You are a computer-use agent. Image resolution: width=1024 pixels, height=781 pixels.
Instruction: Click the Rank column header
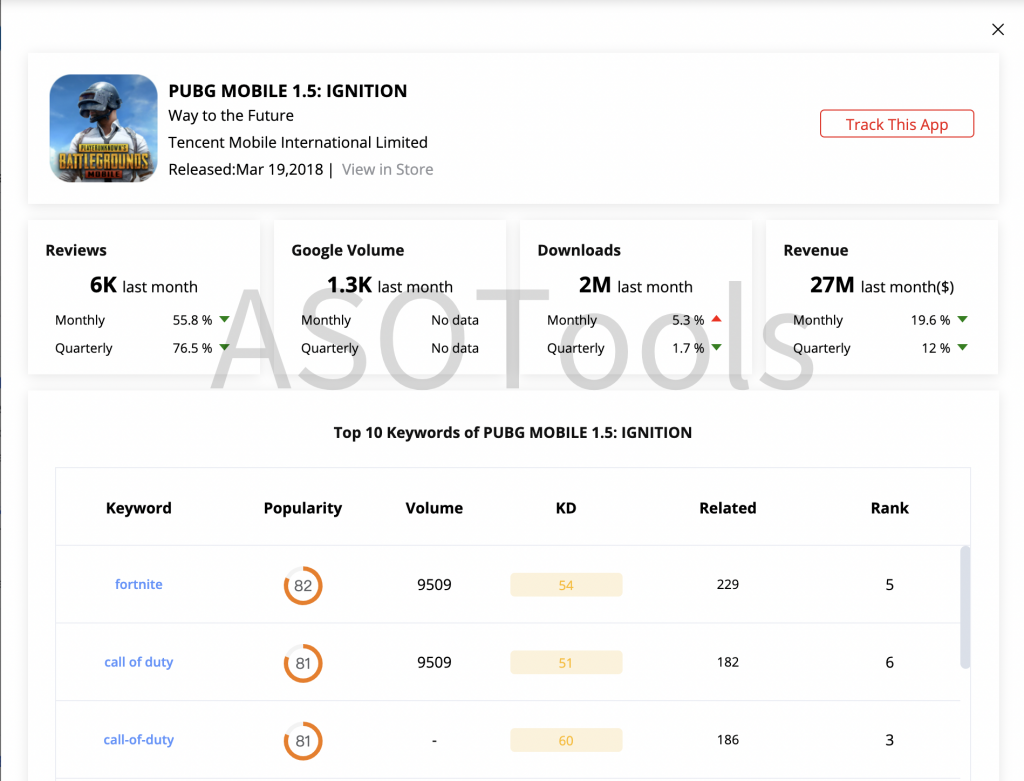(889, 508)
